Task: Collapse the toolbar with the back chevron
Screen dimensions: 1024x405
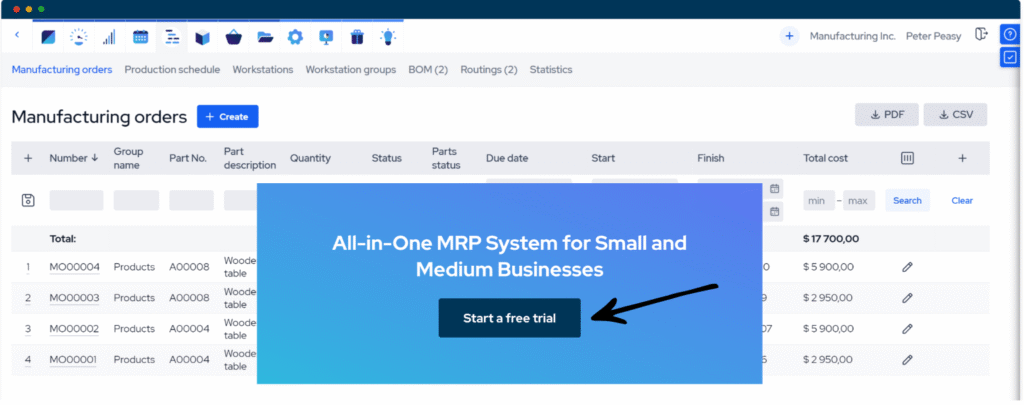Action: [x=17, y=35]
